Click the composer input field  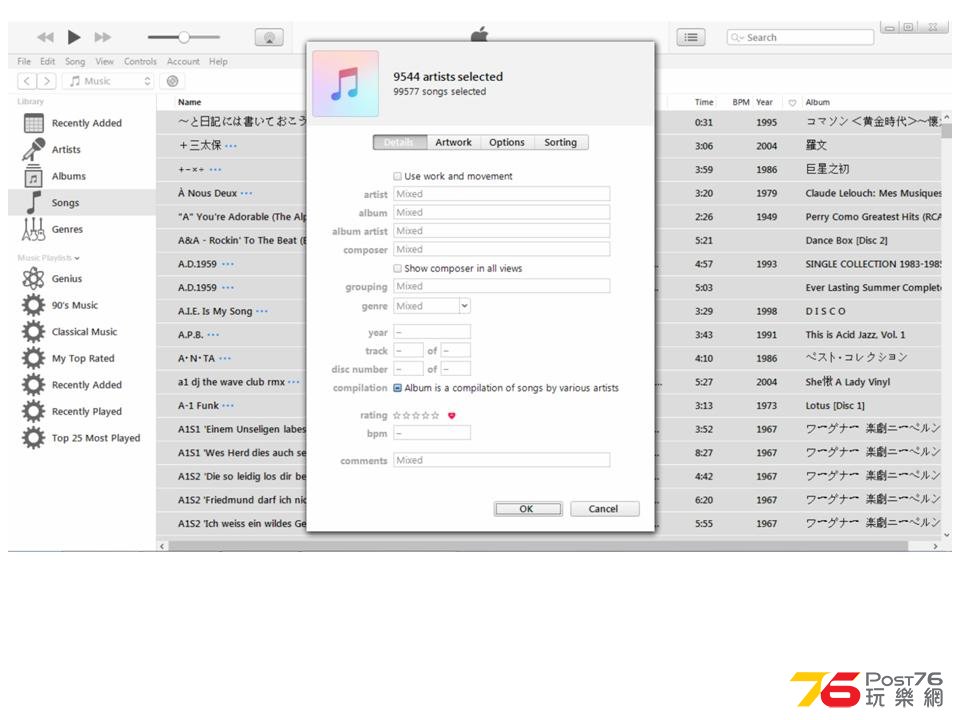pyautogui.click(x=501, y=249)
